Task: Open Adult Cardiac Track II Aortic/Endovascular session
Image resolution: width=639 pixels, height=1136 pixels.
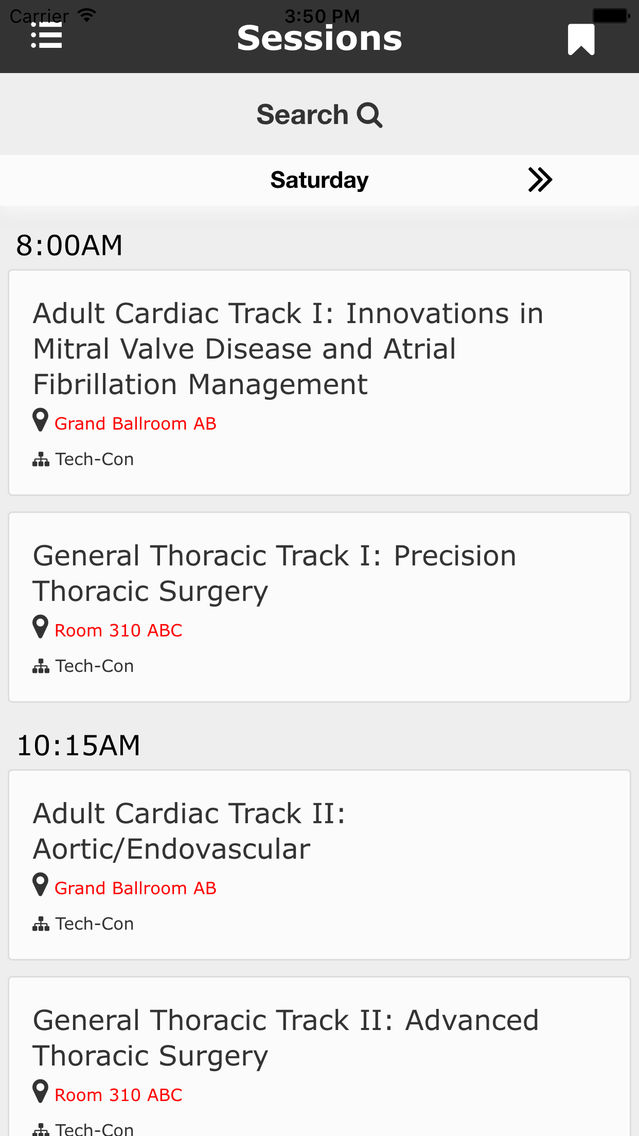Action: click(x=320, y=864)
